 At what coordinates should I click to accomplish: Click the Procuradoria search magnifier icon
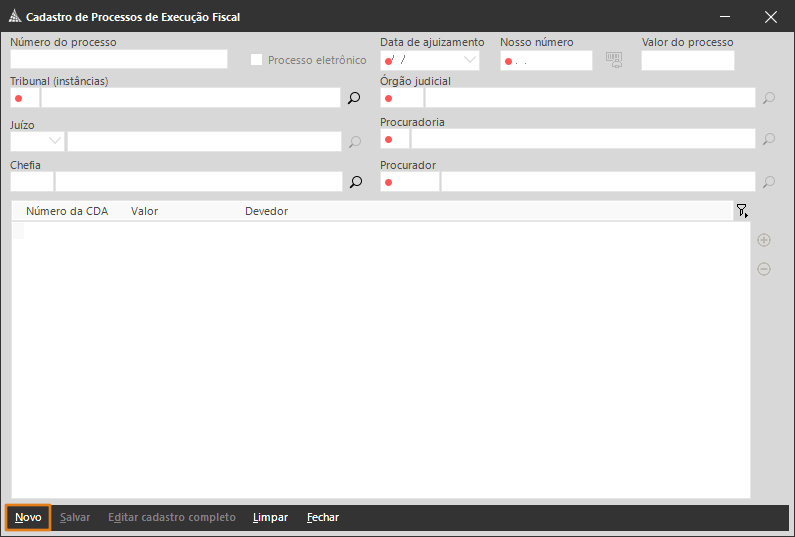[768, 139]
